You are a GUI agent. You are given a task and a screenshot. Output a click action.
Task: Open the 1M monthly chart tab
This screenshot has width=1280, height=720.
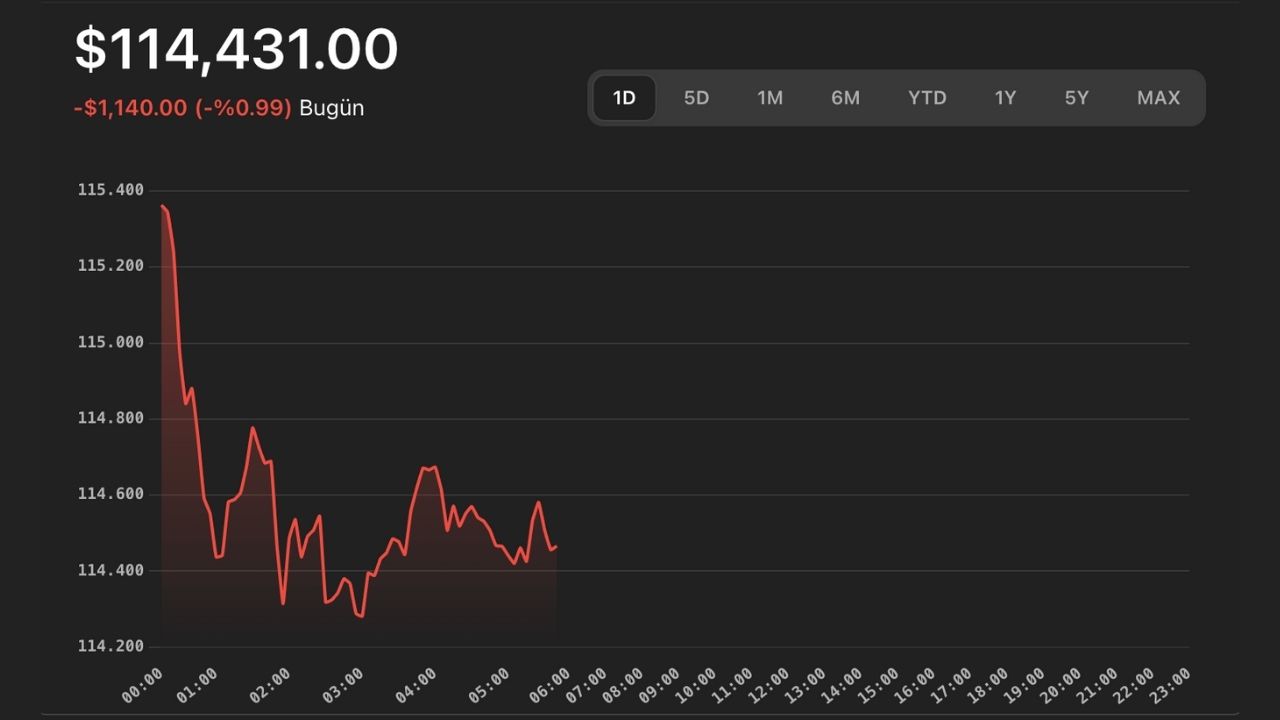point(770,97)
